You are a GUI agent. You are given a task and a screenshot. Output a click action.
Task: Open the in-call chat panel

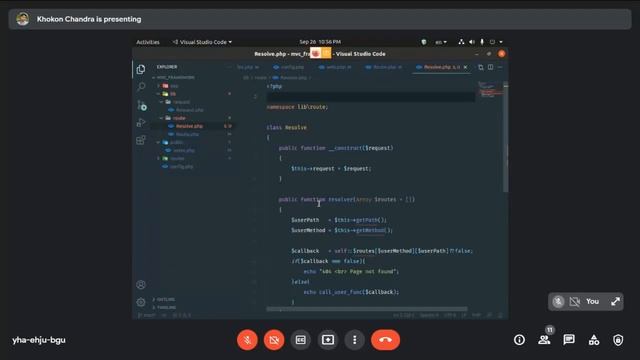[569, 340]
